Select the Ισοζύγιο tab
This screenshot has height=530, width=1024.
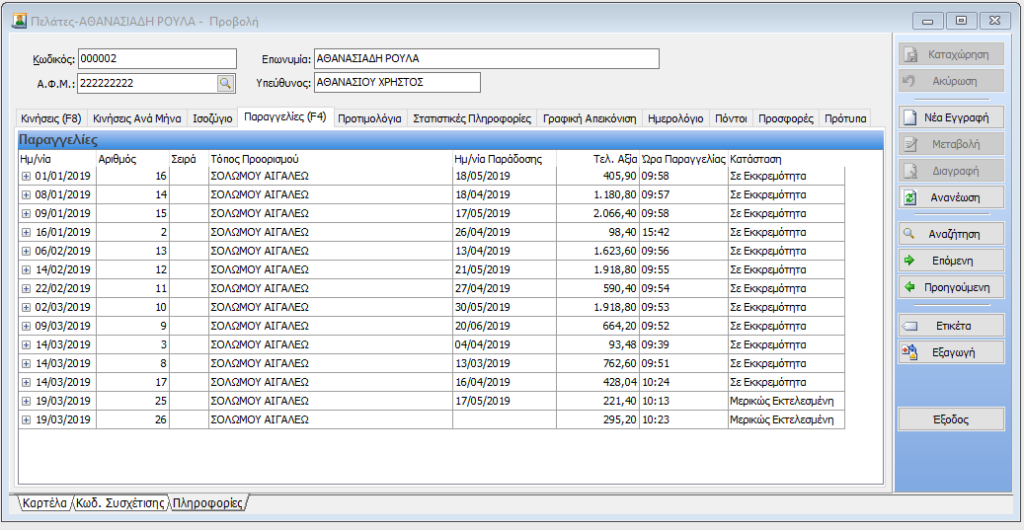pos(212,119)
